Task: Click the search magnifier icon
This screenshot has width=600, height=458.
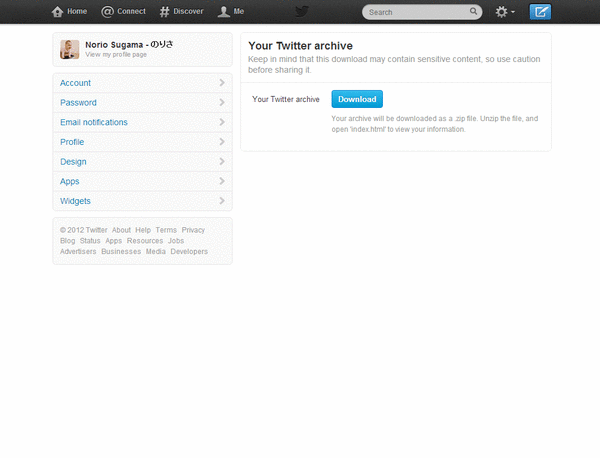Action: [473, 11]
